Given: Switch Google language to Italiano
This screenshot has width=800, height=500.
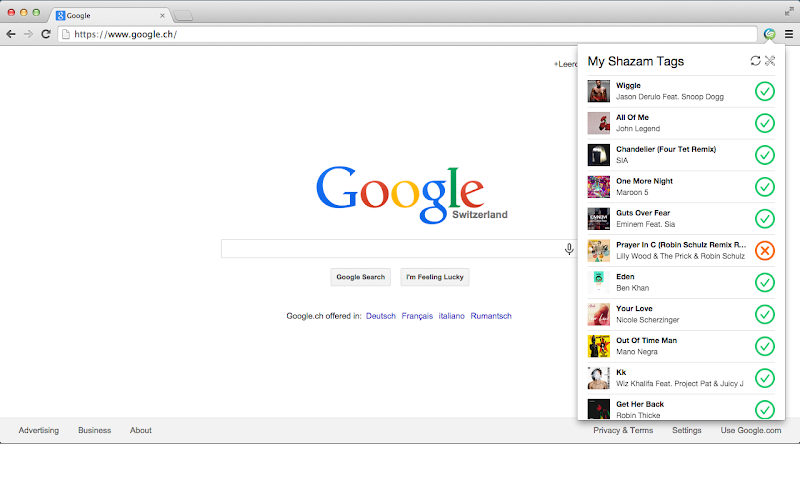Looking at the screenshot, I should point(452,316).
